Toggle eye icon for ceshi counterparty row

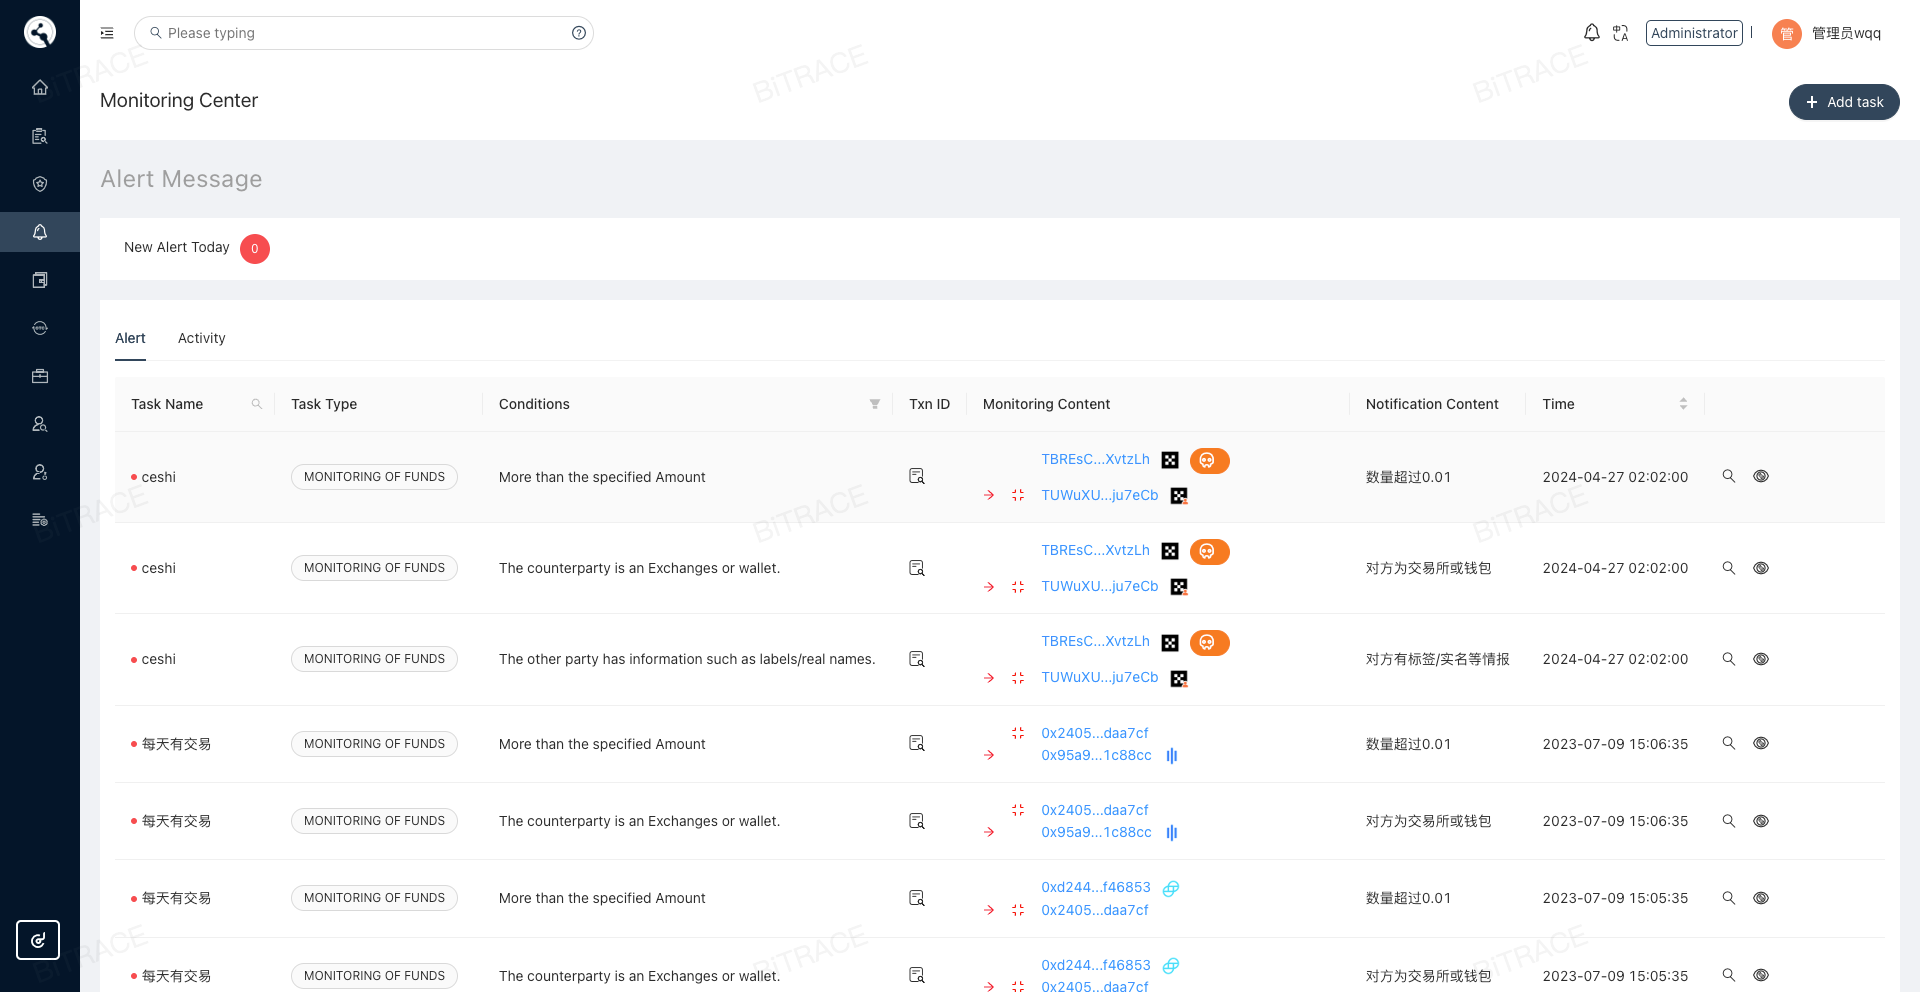(x=1761, y=568)
